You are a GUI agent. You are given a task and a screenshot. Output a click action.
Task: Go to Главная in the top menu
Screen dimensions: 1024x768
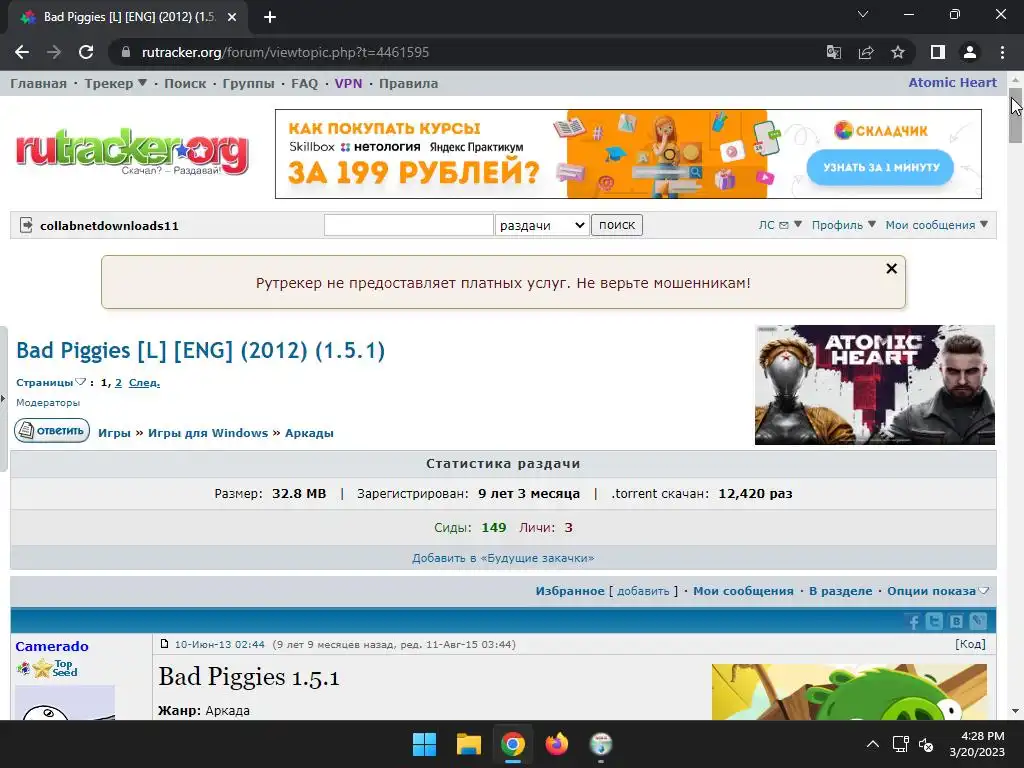39,84
